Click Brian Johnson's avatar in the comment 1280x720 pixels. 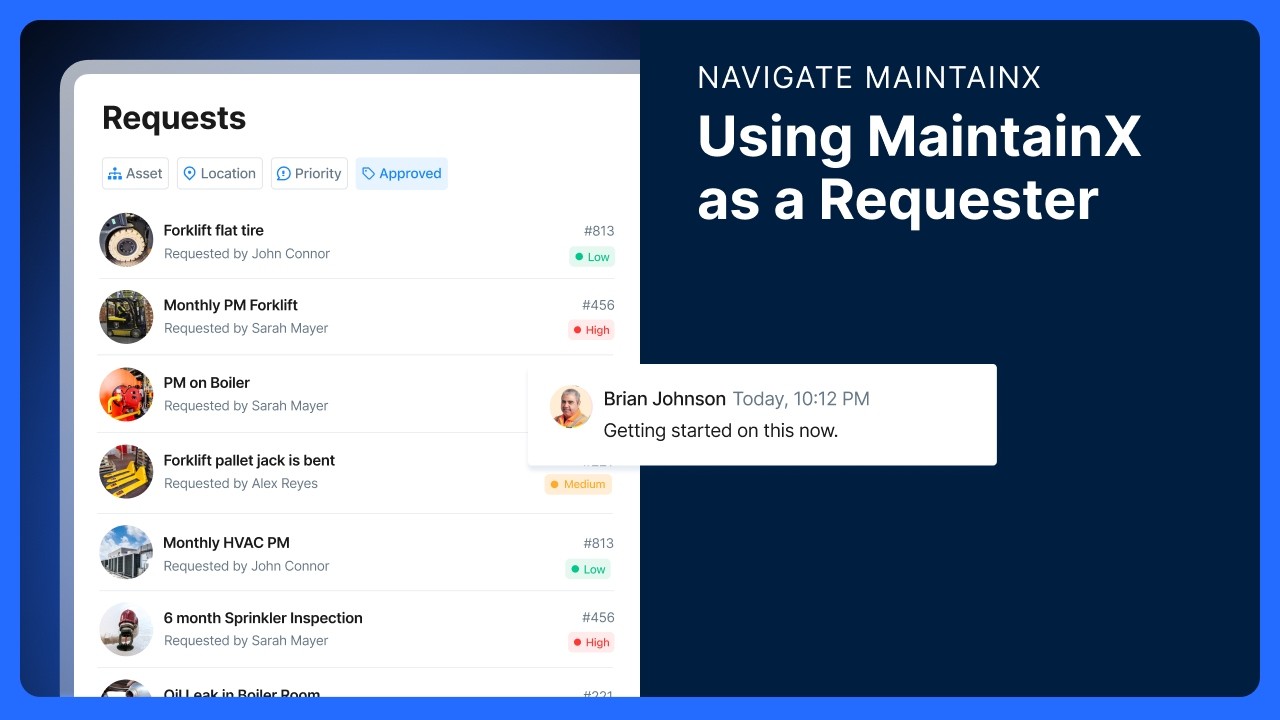click(571, 407)
